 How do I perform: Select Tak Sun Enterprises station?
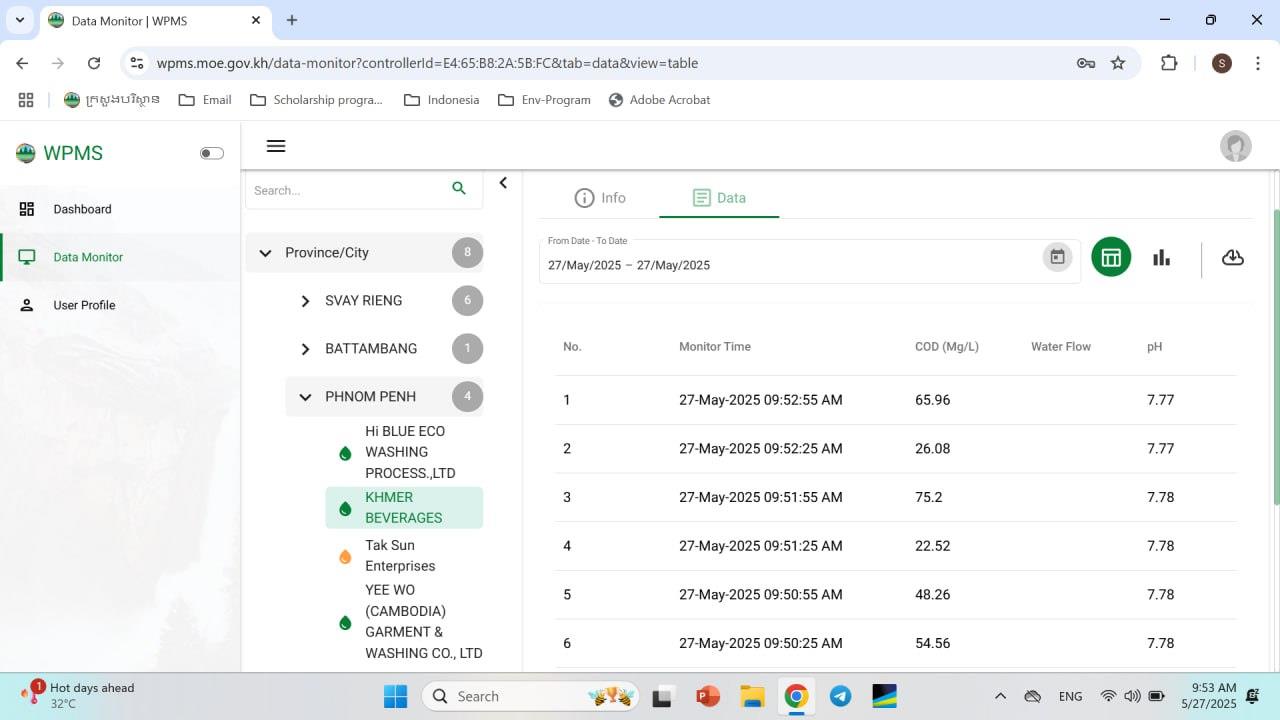point(404,556)
